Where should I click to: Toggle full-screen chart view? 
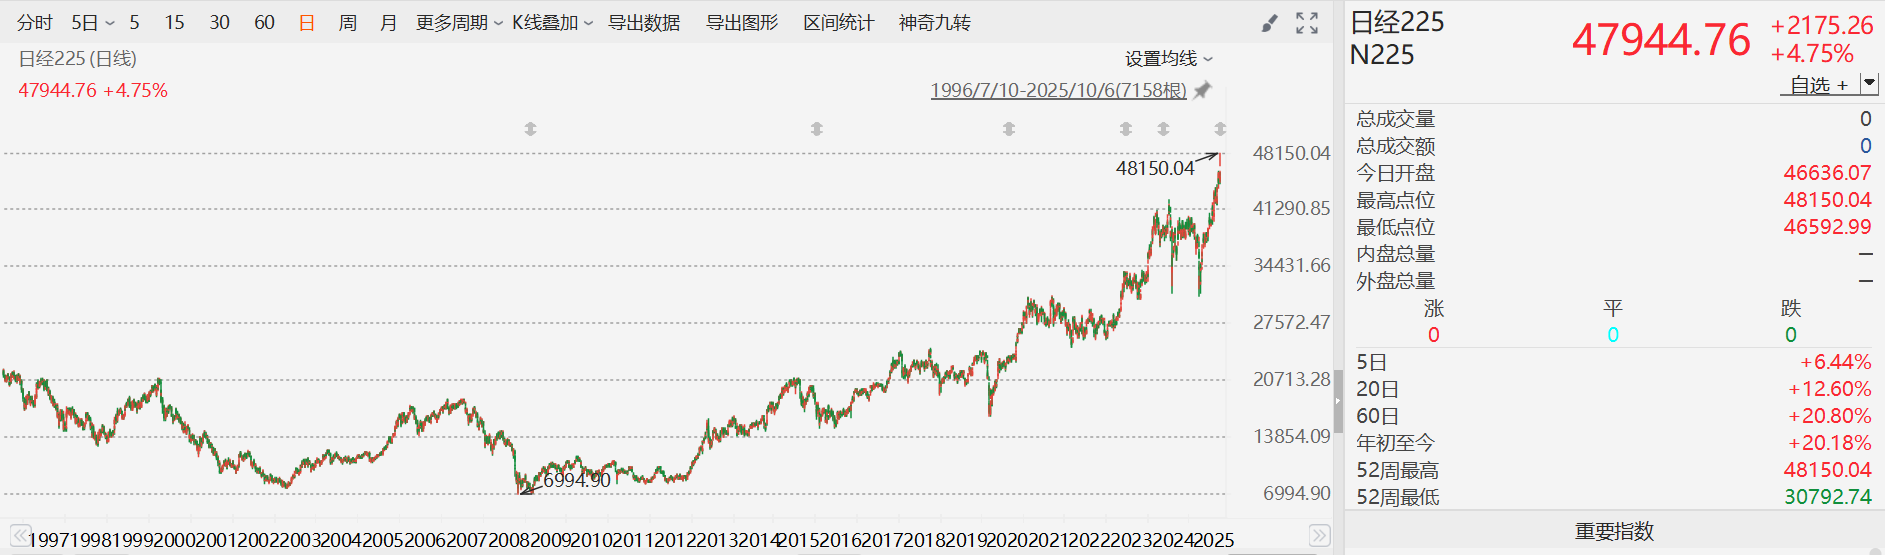1307,23
